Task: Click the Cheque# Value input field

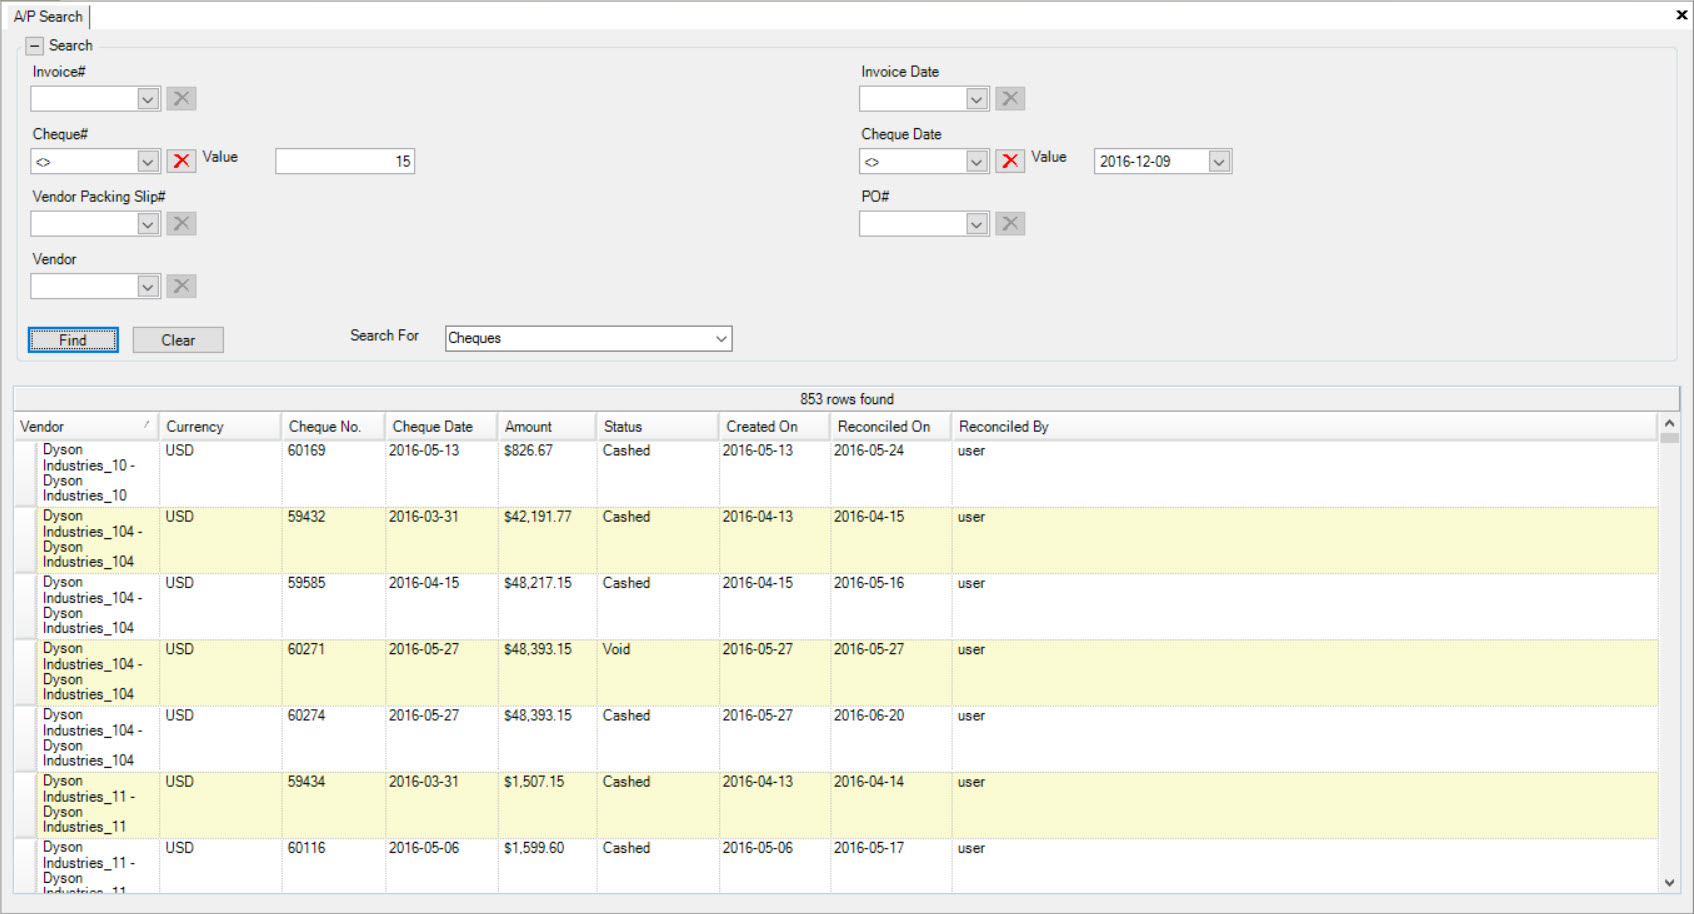Action: tap(345, 161)
